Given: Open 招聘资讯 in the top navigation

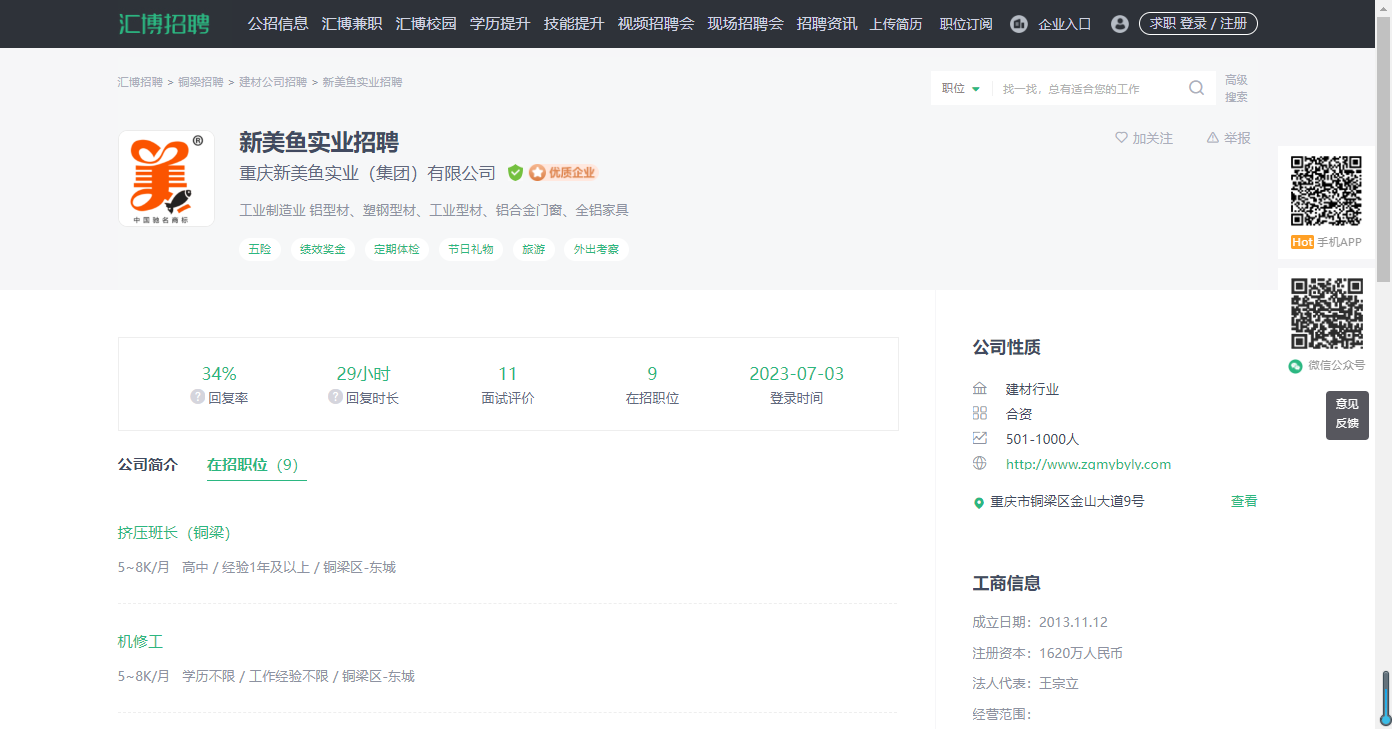Looking at the screenshot, I should (x=827, y=24).
